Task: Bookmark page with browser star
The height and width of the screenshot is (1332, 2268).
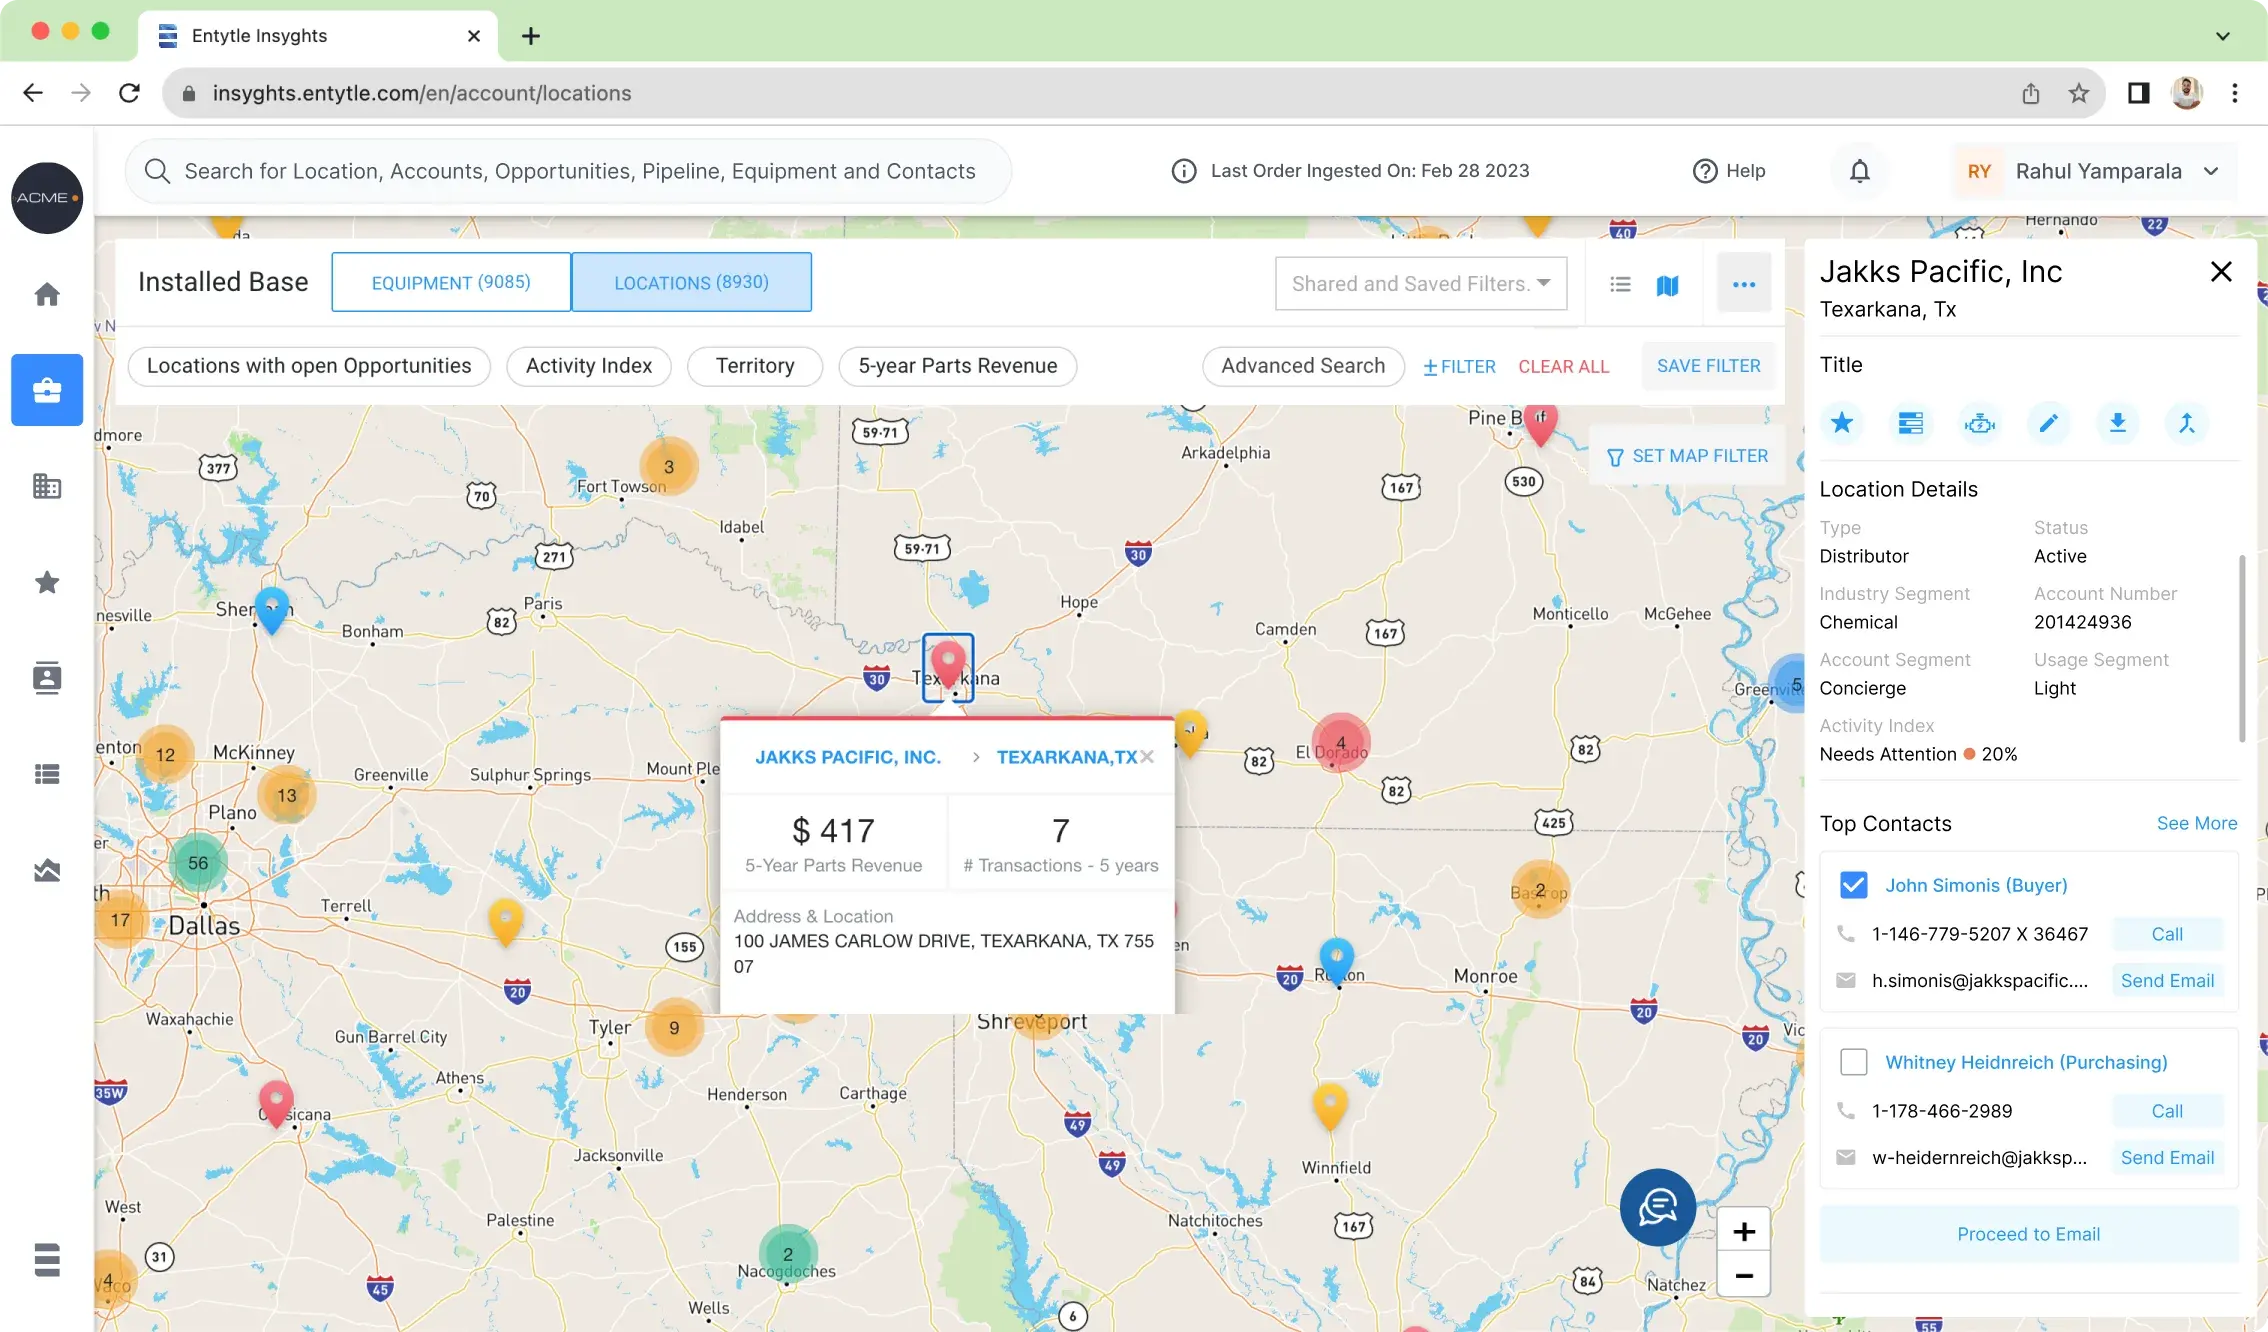Action: (x=2079, y=93)
